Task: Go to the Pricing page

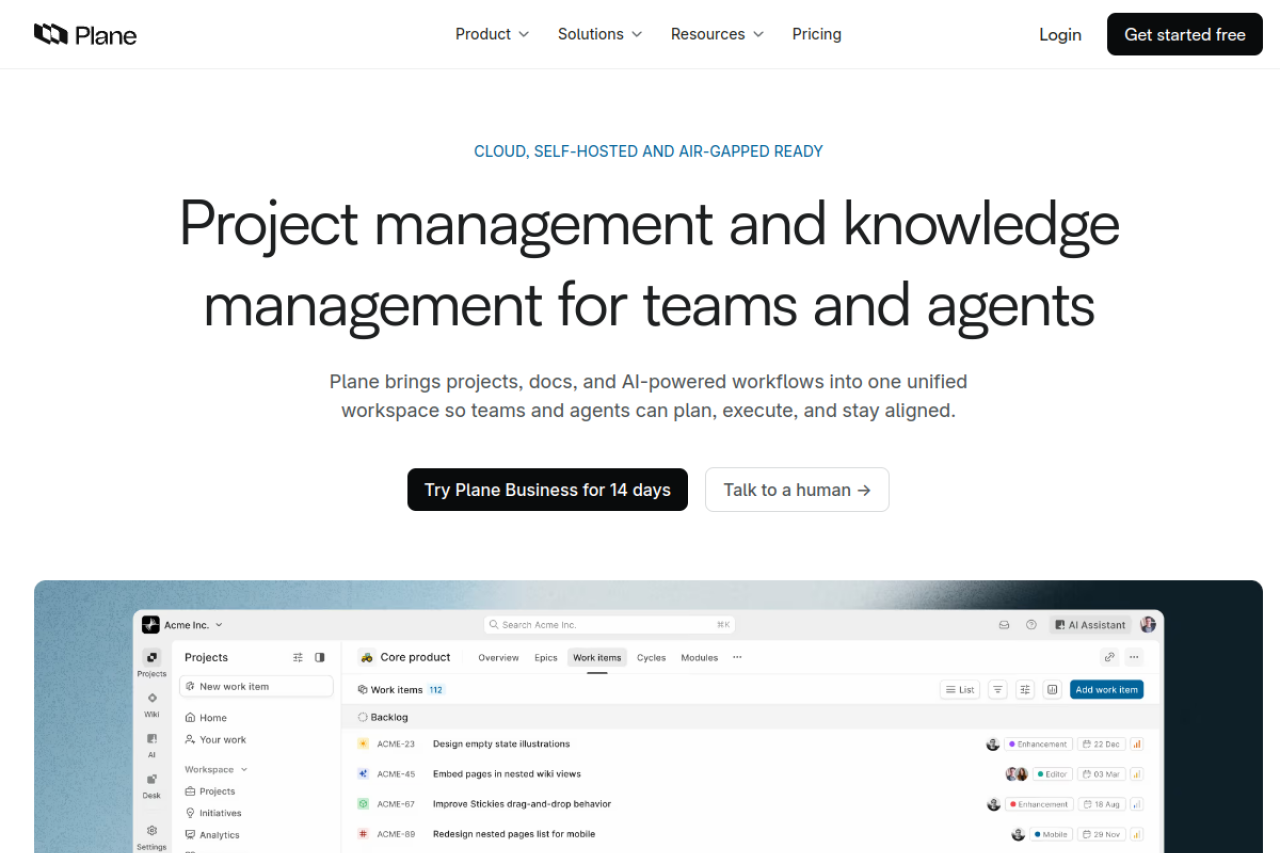Action: (816, 34)
